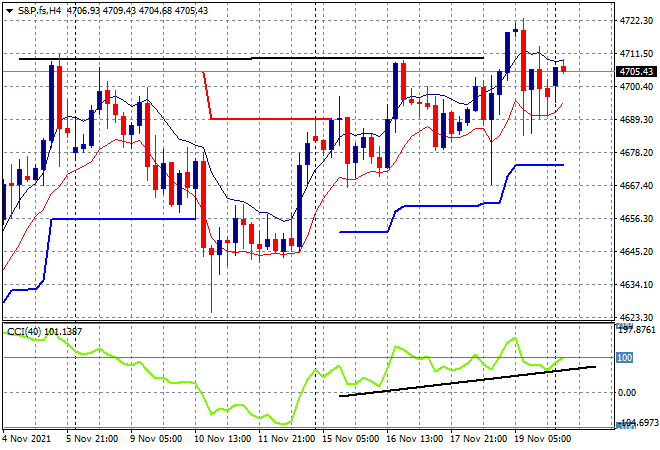Click the 4645.20 price scale label

click(636, 251)
